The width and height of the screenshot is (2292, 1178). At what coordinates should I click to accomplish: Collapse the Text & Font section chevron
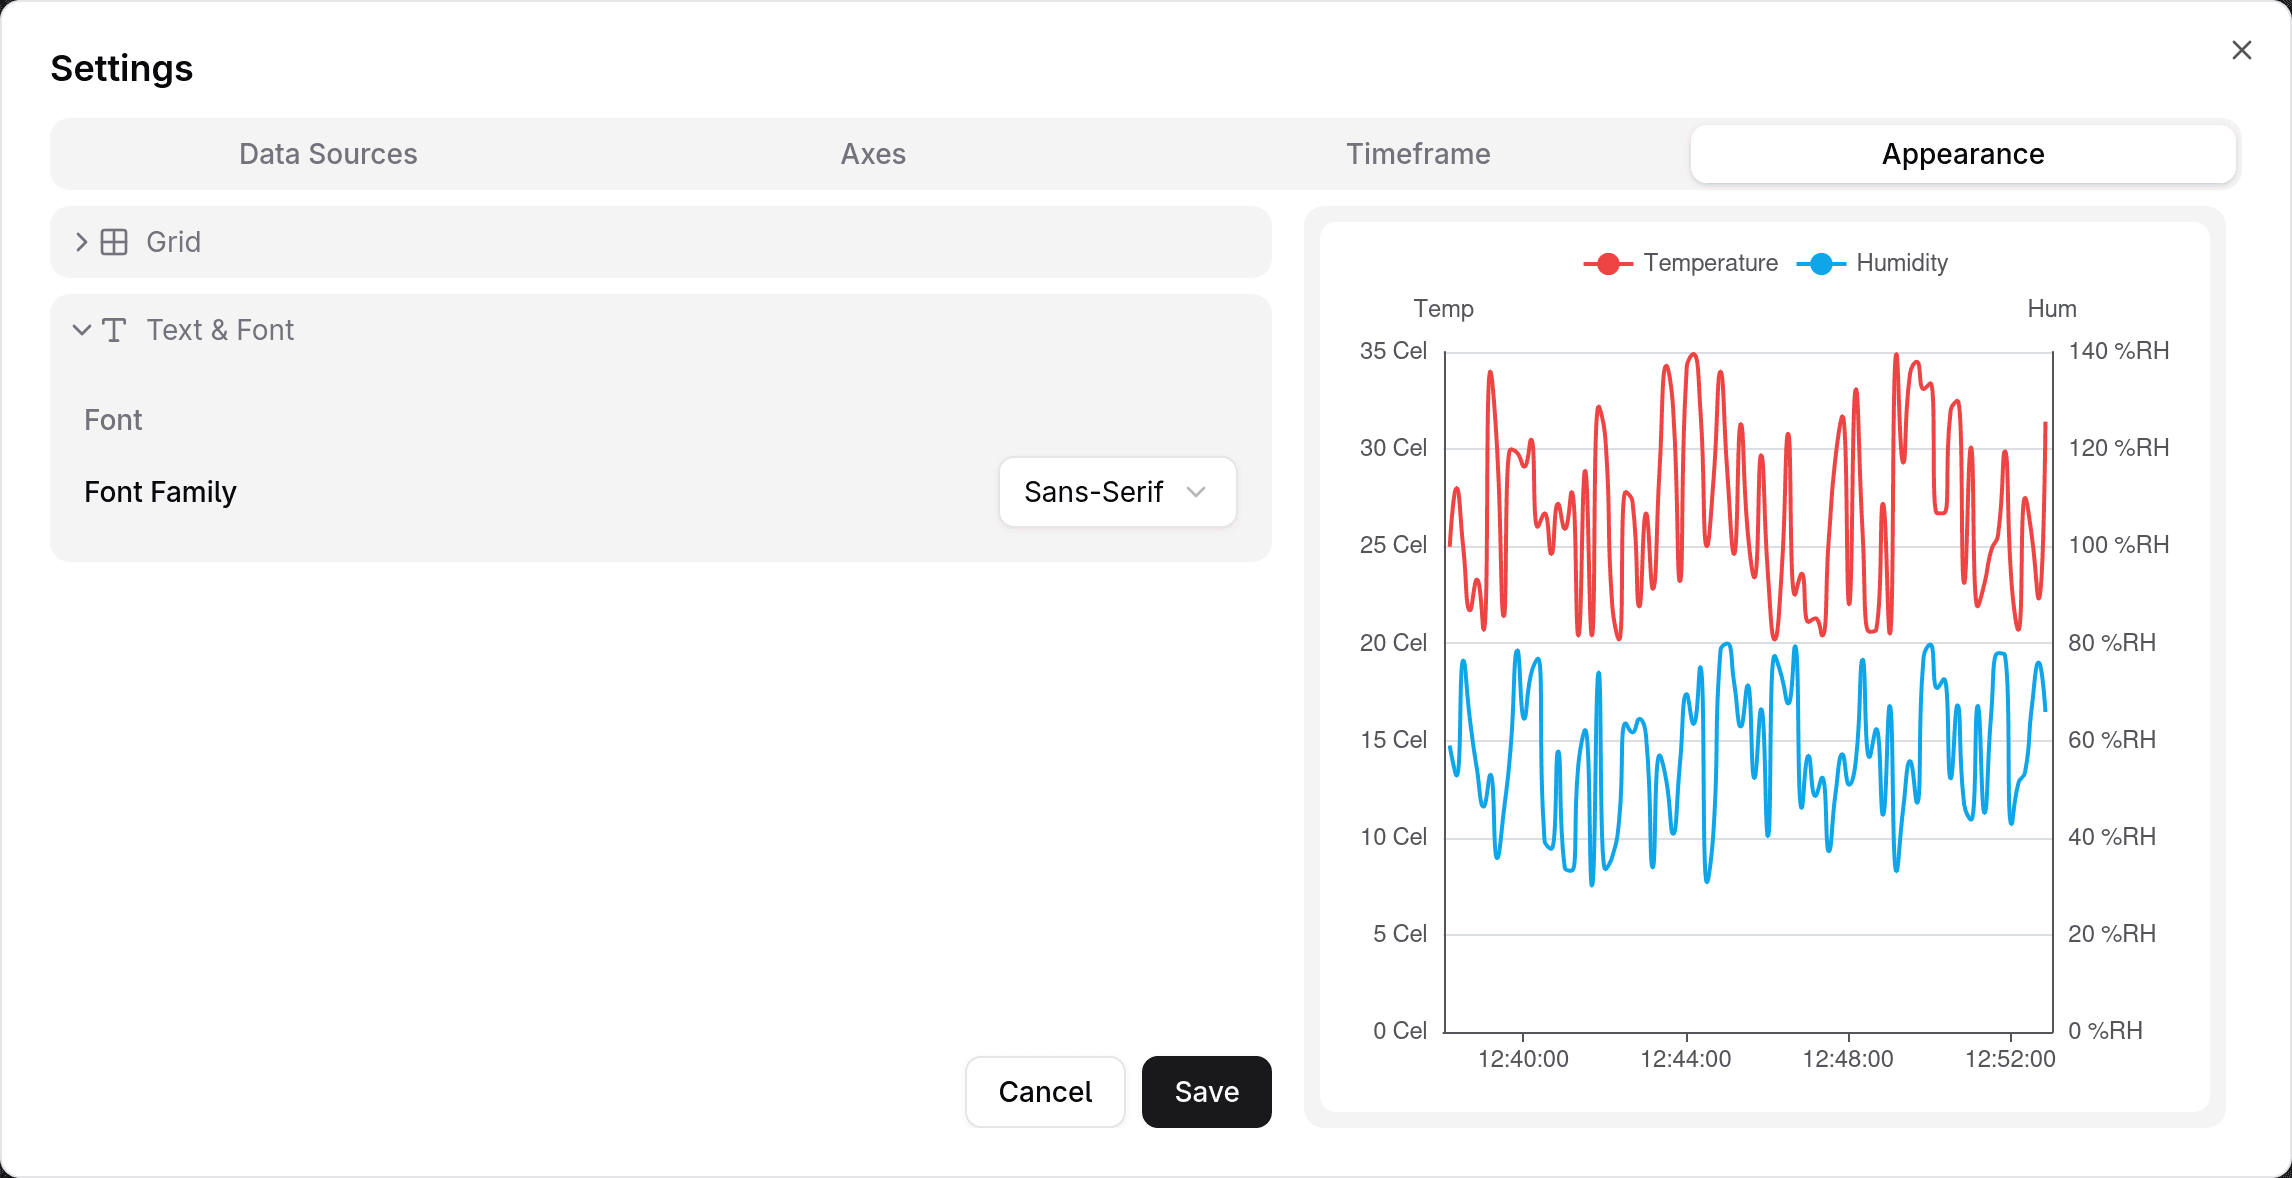(x=82, y=330)
